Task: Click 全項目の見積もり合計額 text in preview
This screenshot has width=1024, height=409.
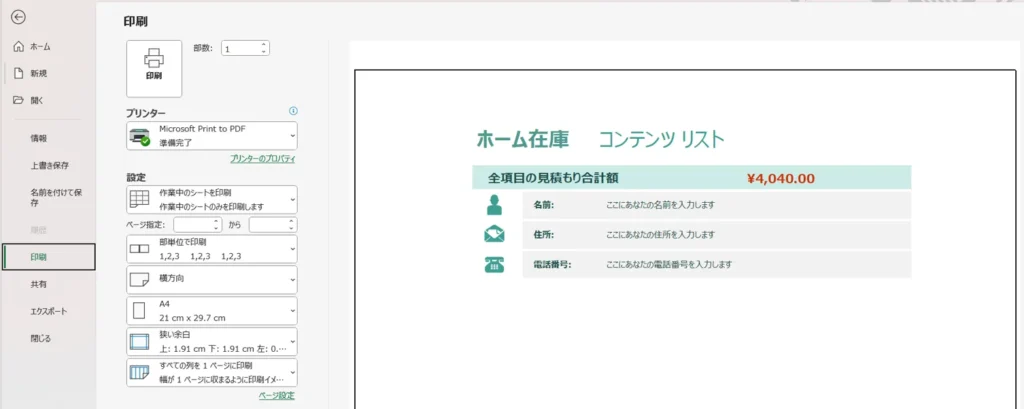Action: (552, 178)
